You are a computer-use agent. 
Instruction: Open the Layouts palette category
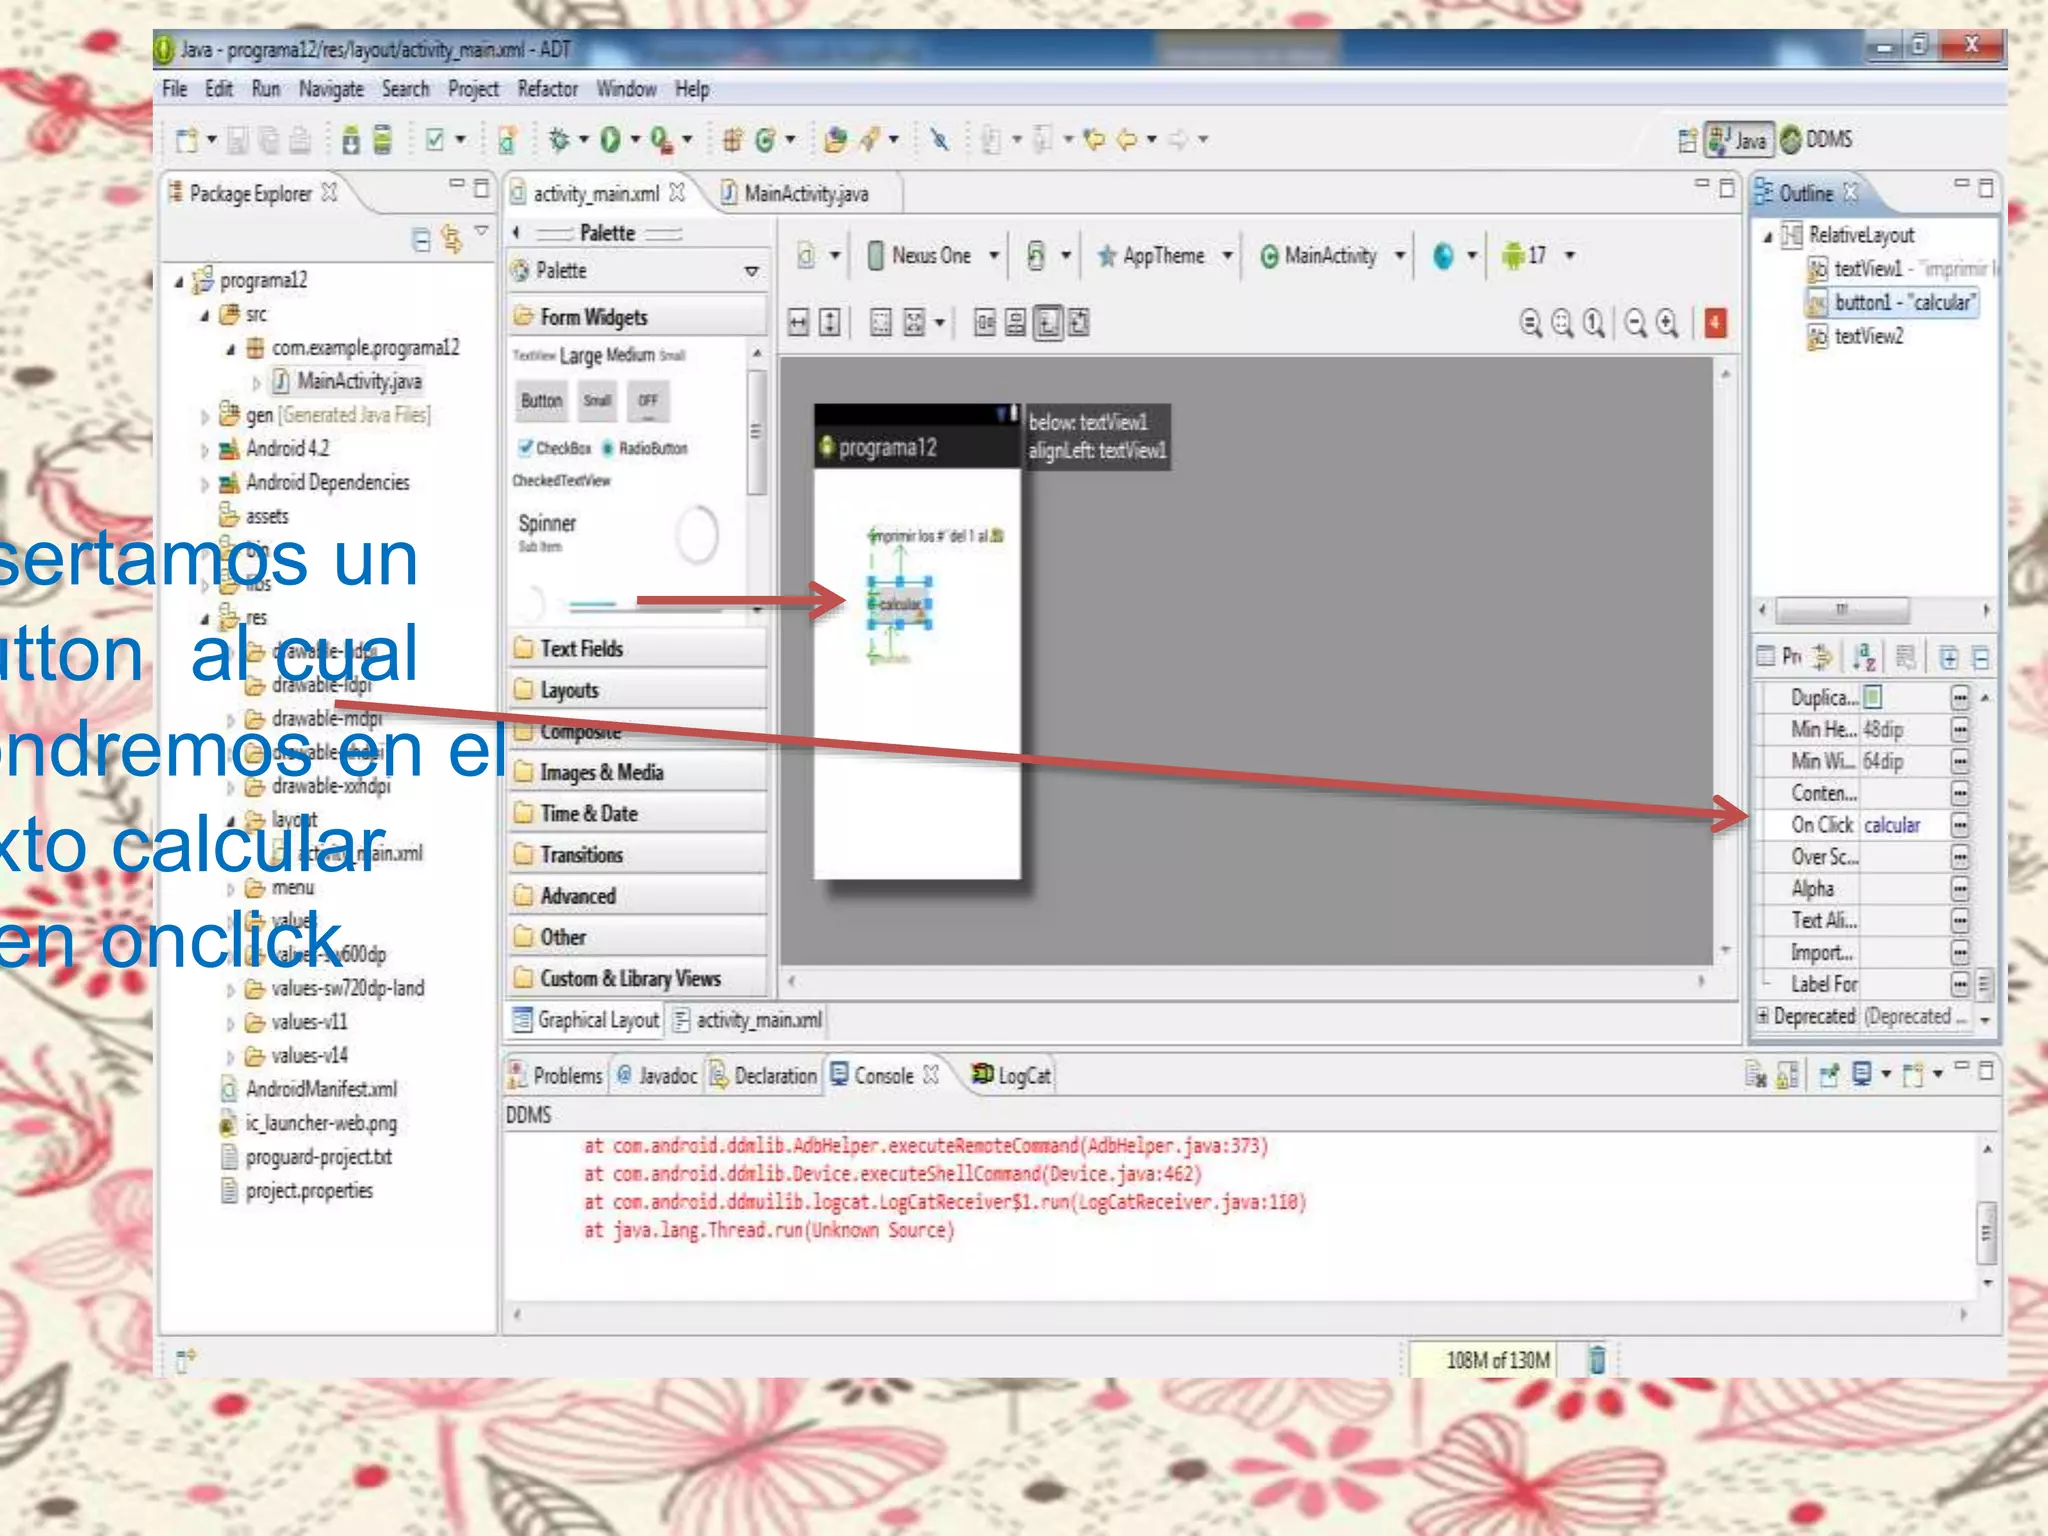point(637,690)
